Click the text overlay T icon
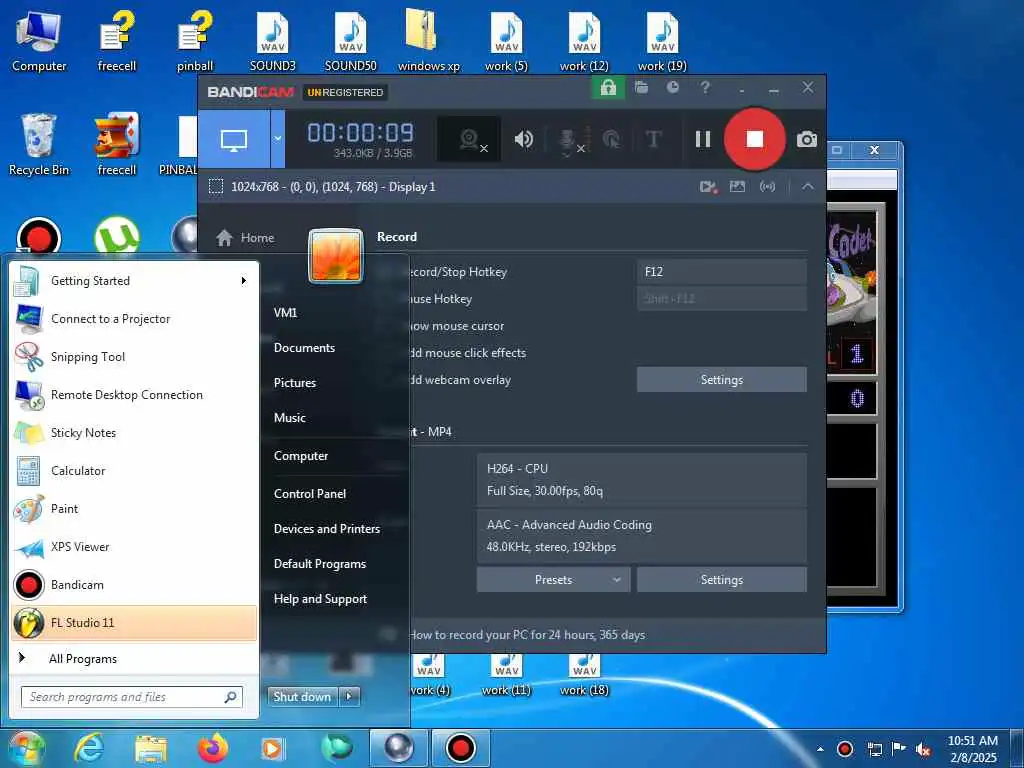The height and width of the screenshot is (768, 1024). [653, 139]
